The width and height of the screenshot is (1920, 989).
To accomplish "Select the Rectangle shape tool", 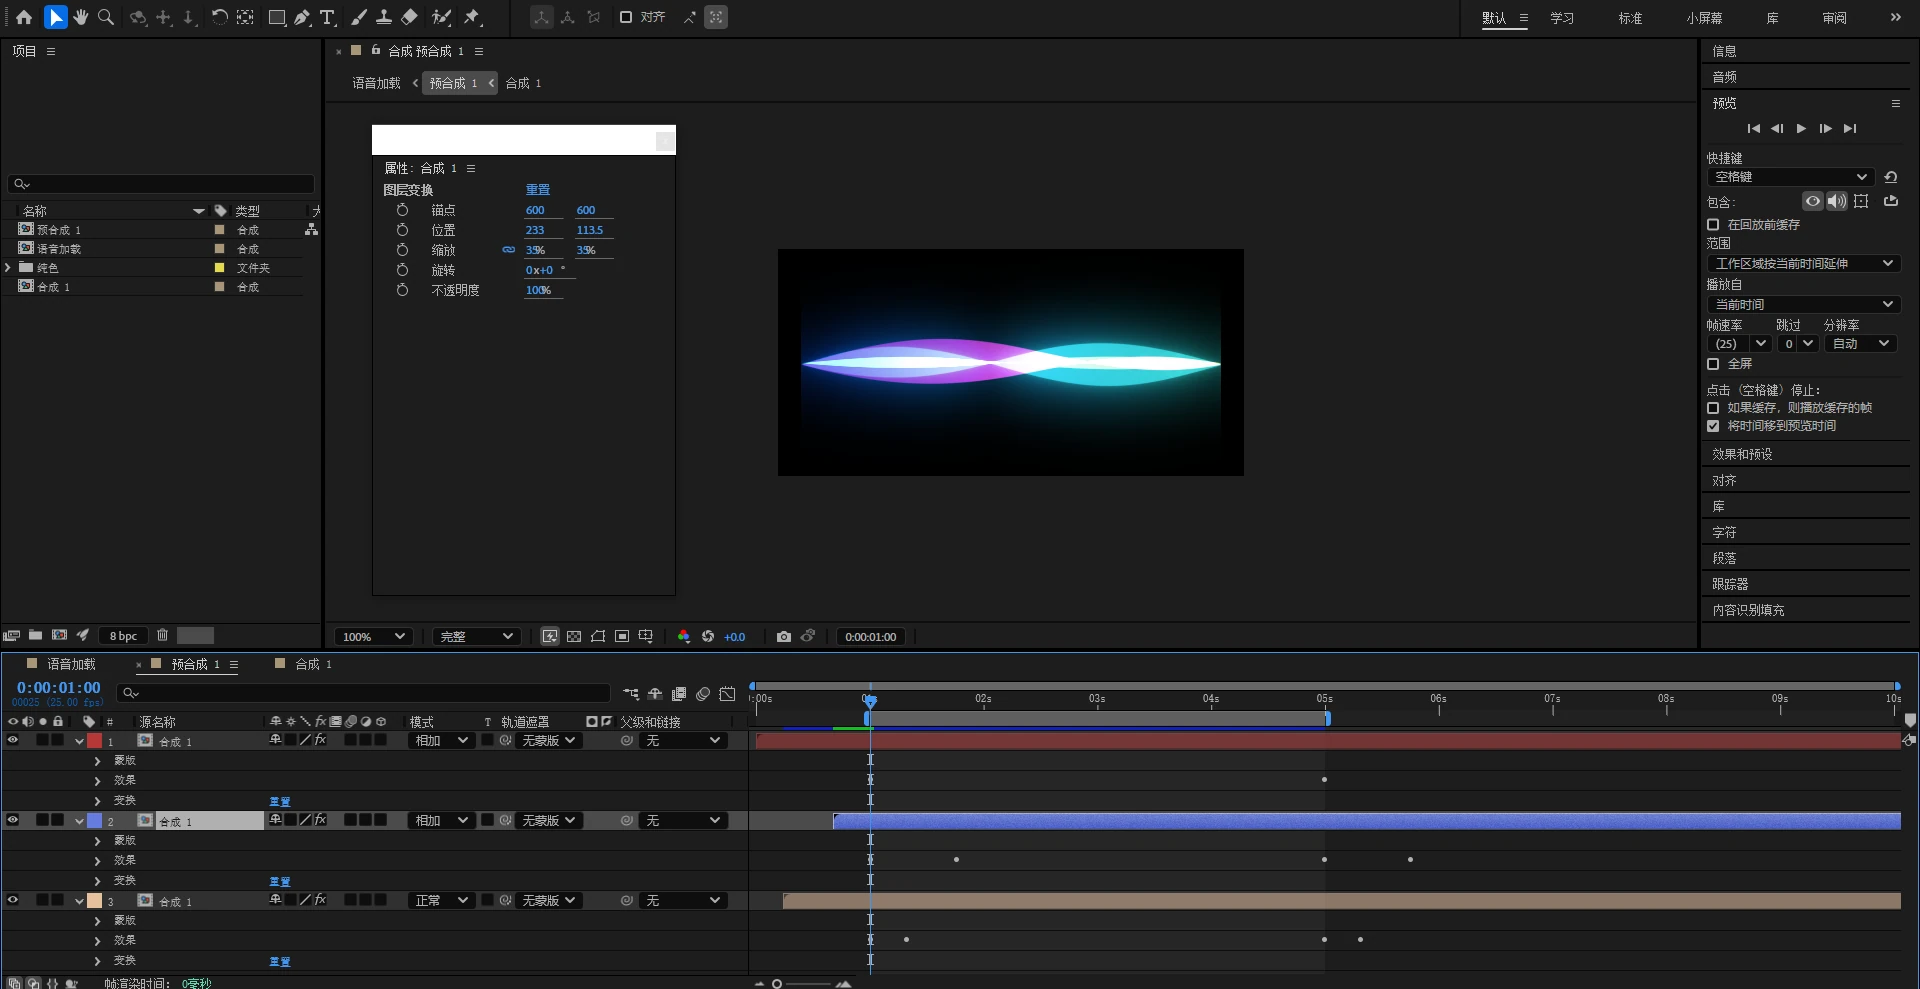I will pos(277,17).
